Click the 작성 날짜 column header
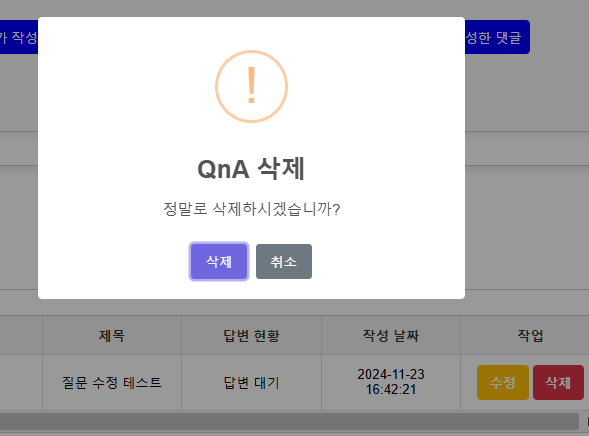 [x=391, y=335]
